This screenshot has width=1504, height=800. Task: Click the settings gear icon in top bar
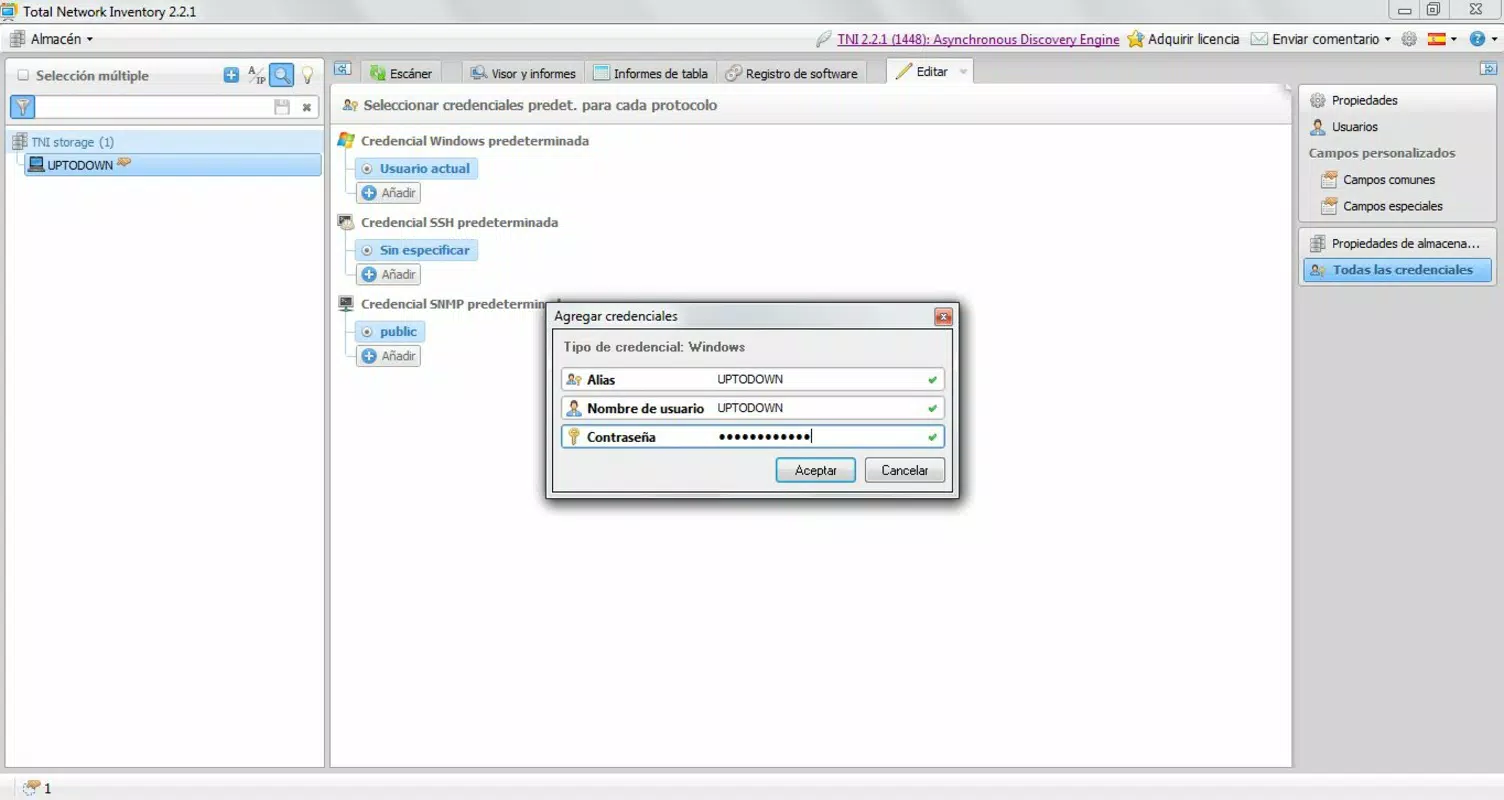pyautogui.click(x=1409, y=39)
